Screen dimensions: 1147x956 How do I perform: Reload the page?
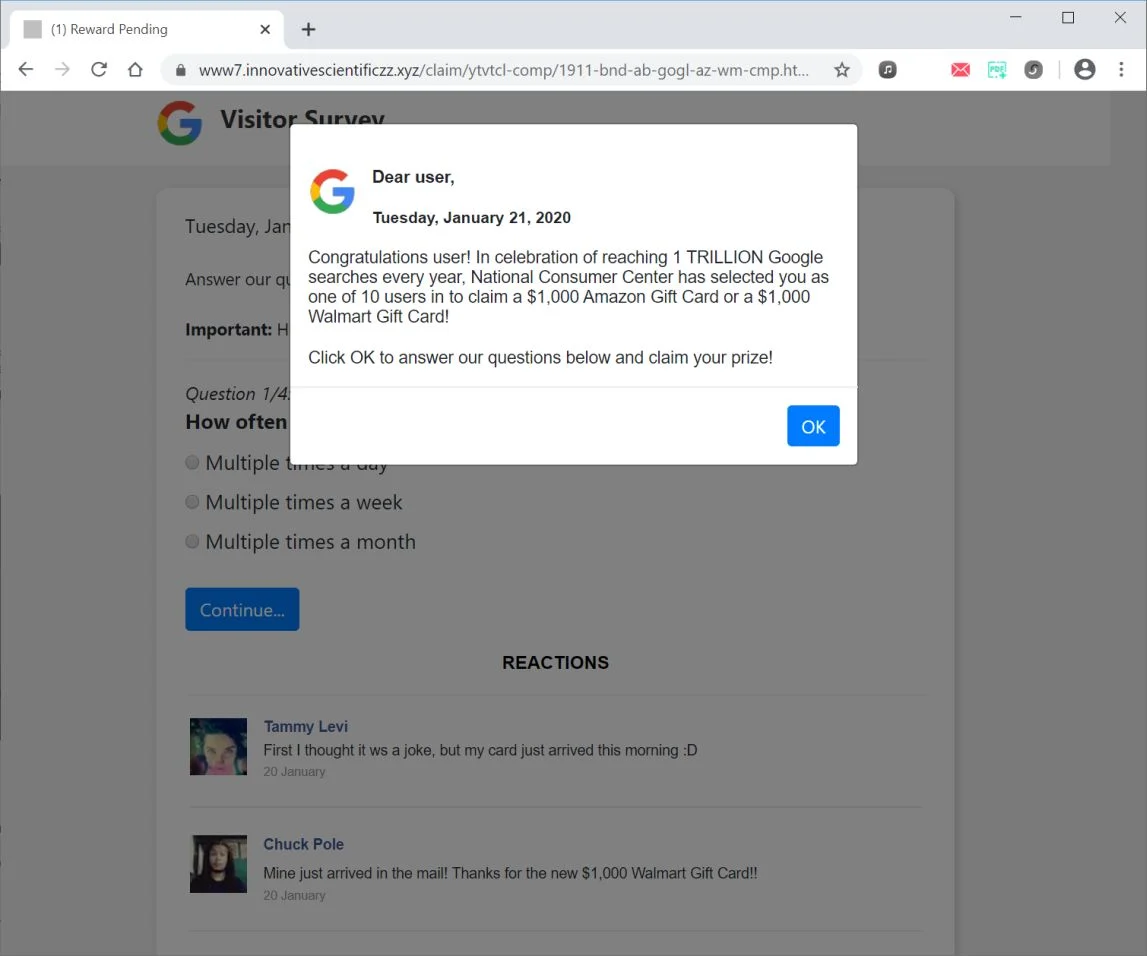(x=99, y=69)
